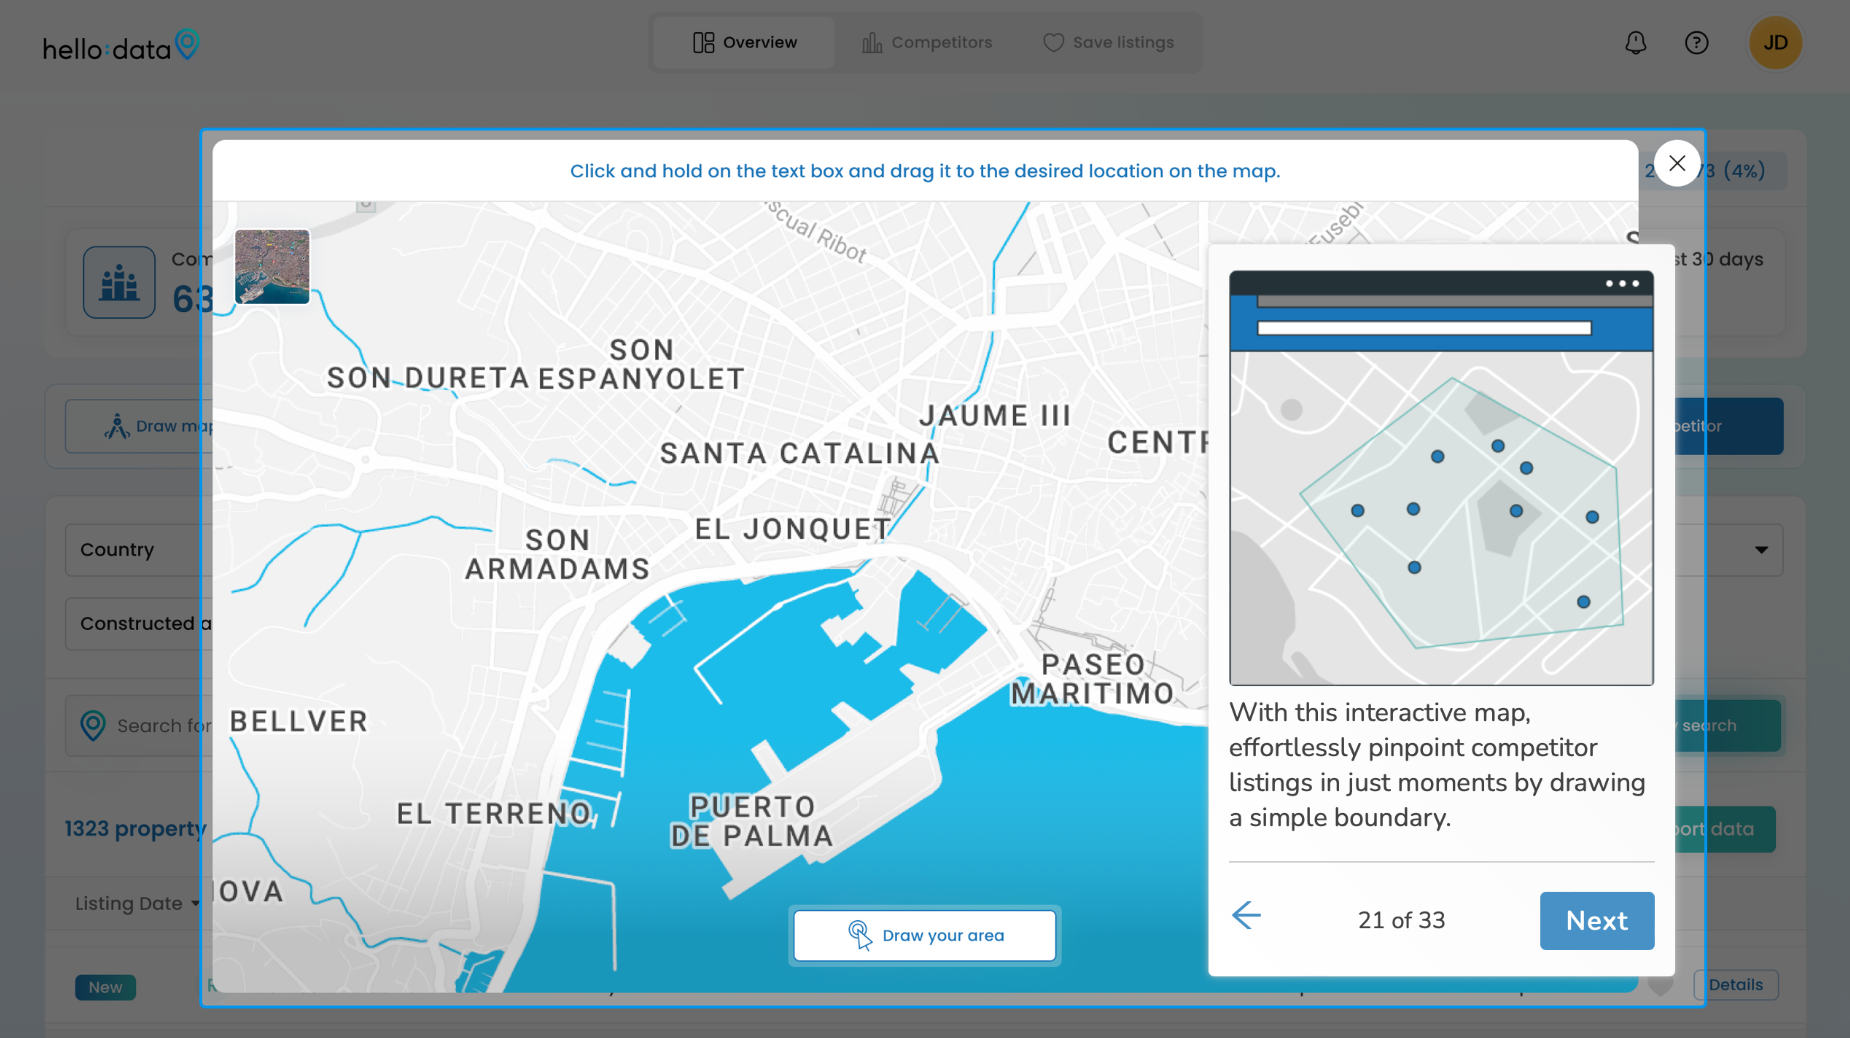Click the New badge on listing

(105, 988)
